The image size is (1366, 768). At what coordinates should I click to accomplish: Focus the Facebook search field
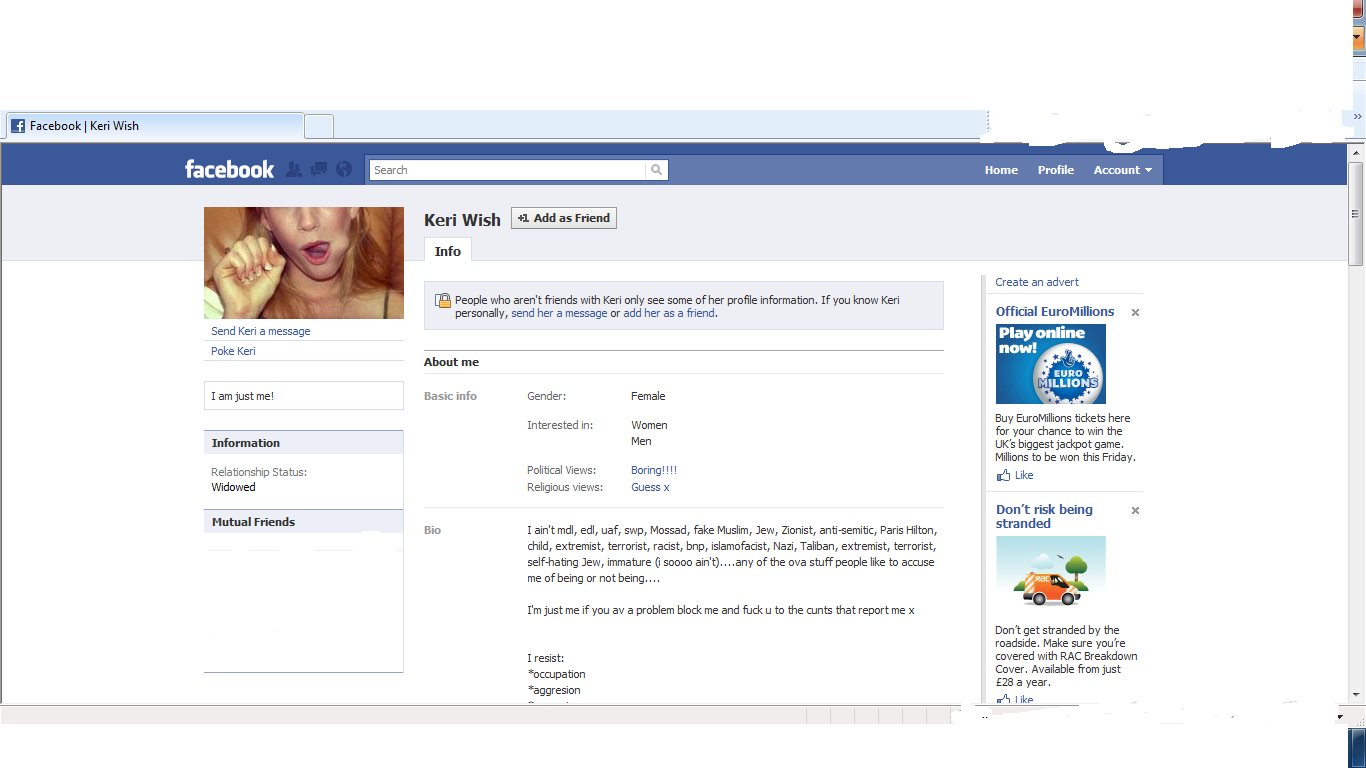click(x=507, y=170)
